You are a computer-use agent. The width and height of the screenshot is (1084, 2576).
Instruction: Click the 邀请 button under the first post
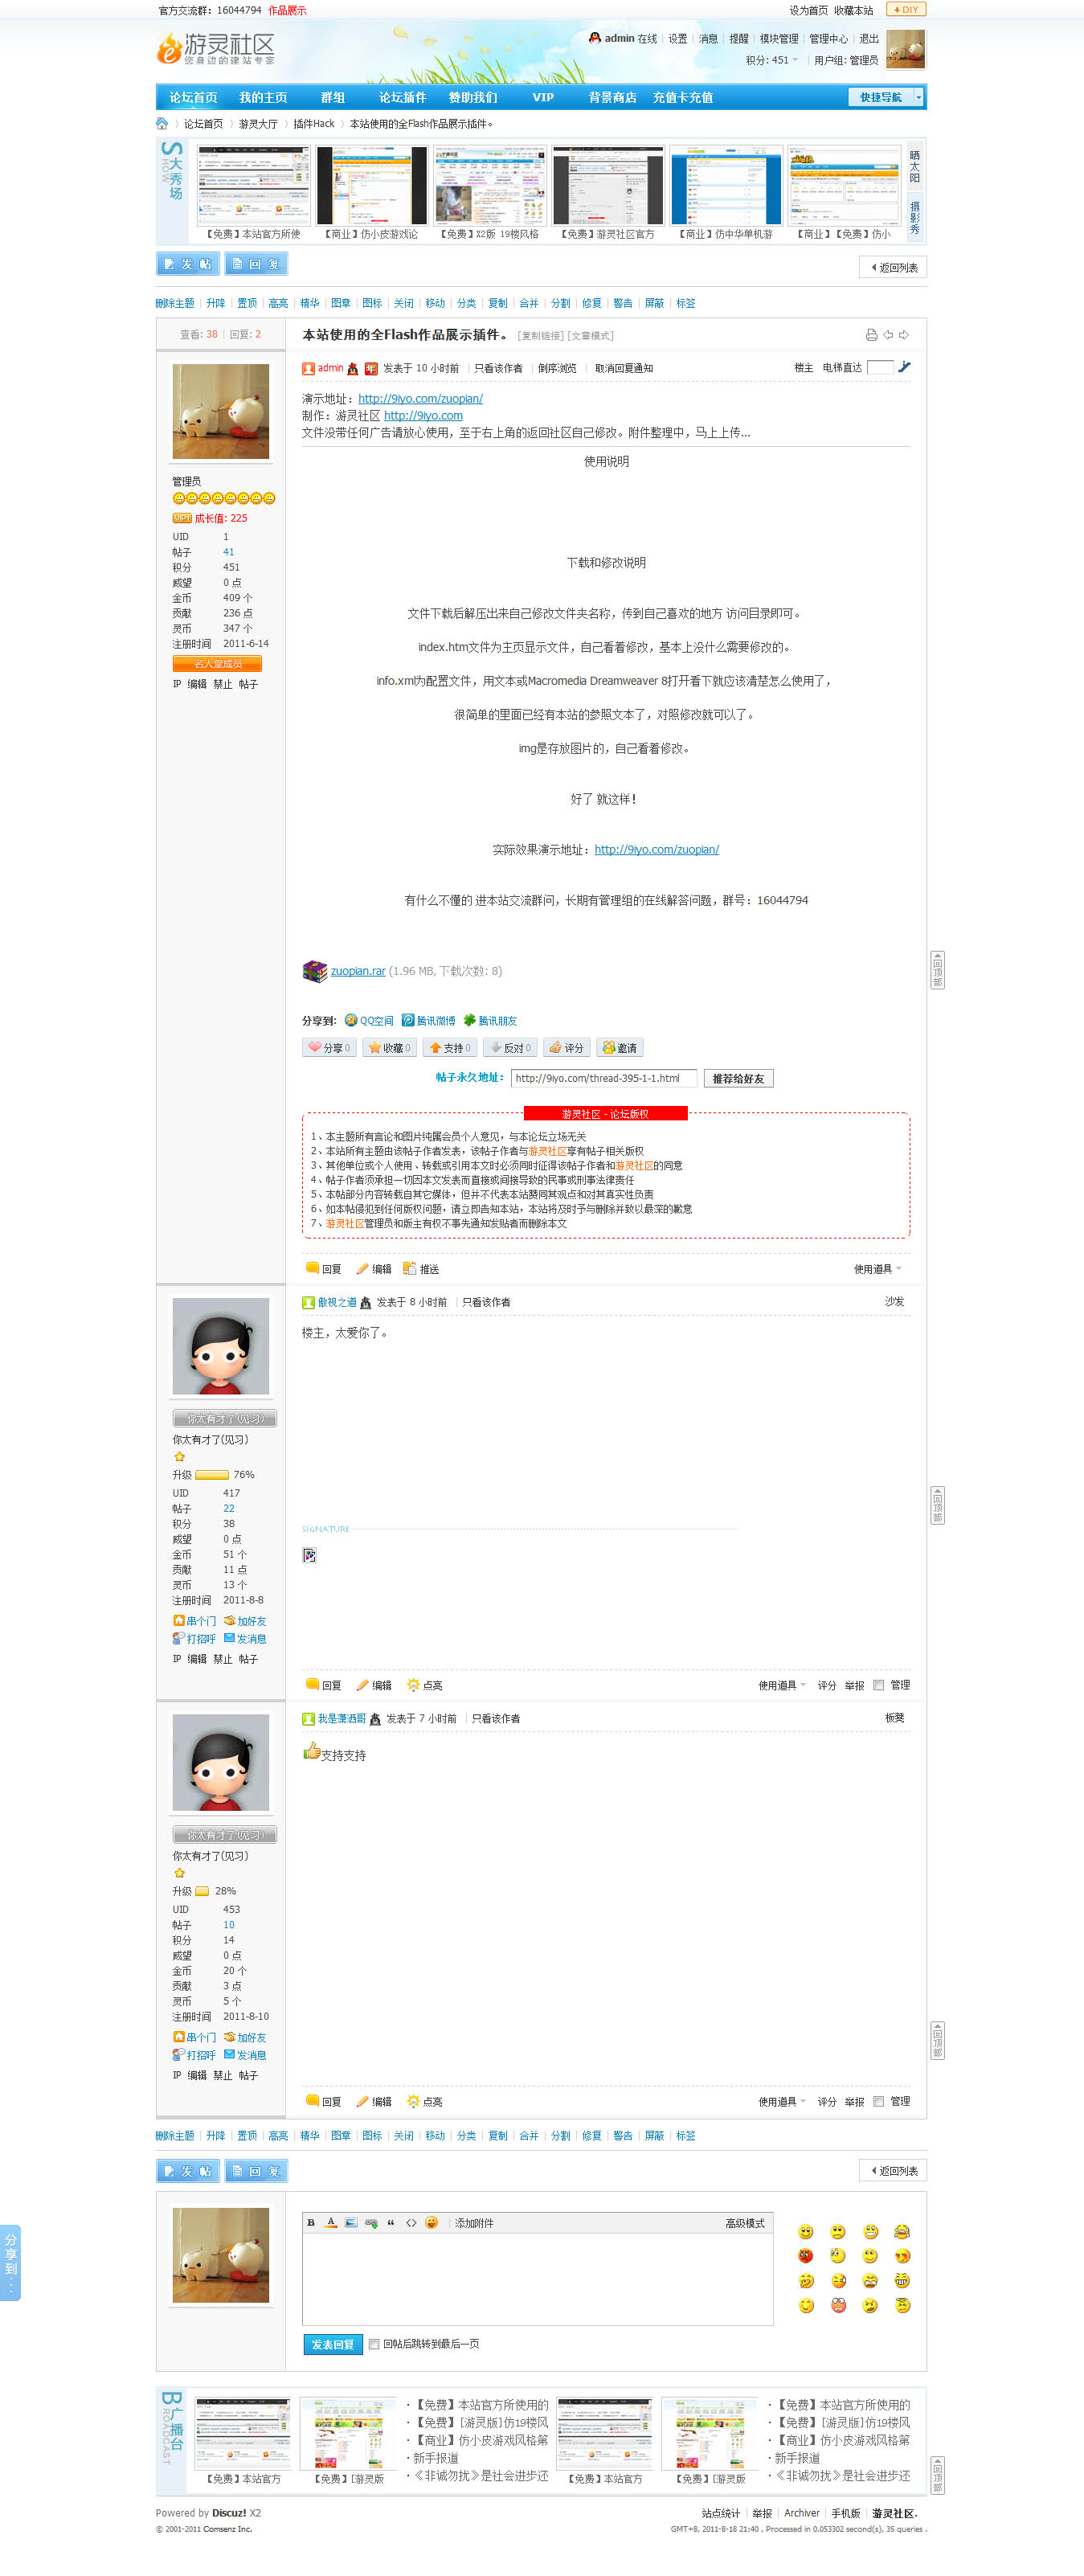(620, 1048)
